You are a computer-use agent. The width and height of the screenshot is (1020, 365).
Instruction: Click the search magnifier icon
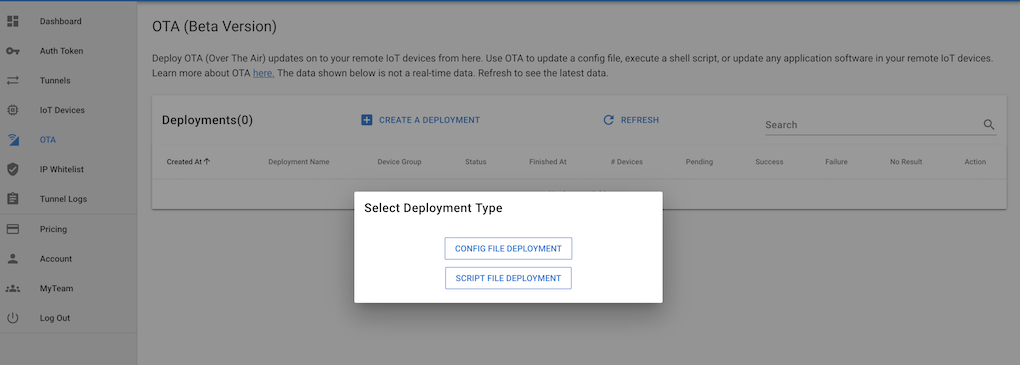coord(989,124)
